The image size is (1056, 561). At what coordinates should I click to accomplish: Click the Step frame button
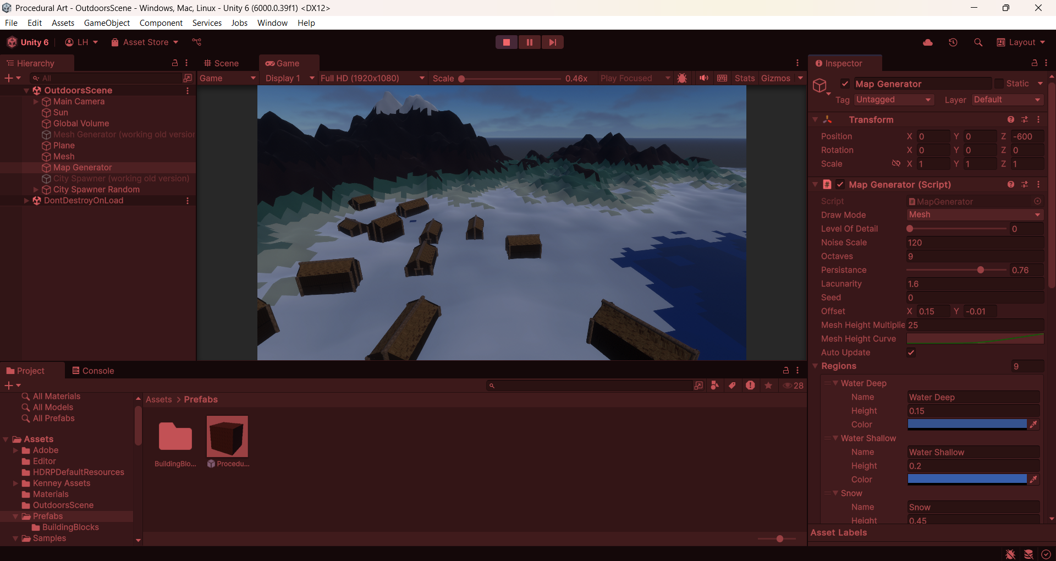[x=552, y=42]
